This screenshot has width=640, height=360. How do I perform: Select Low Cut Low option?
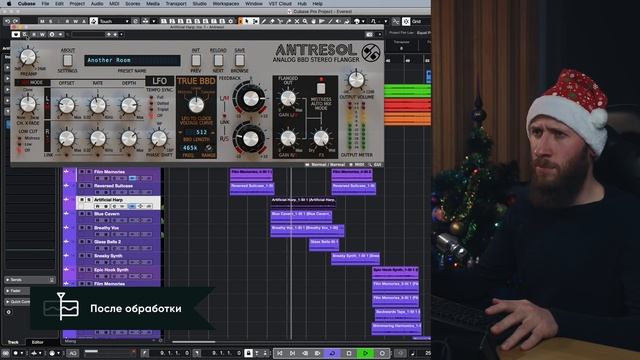point(19,144)
